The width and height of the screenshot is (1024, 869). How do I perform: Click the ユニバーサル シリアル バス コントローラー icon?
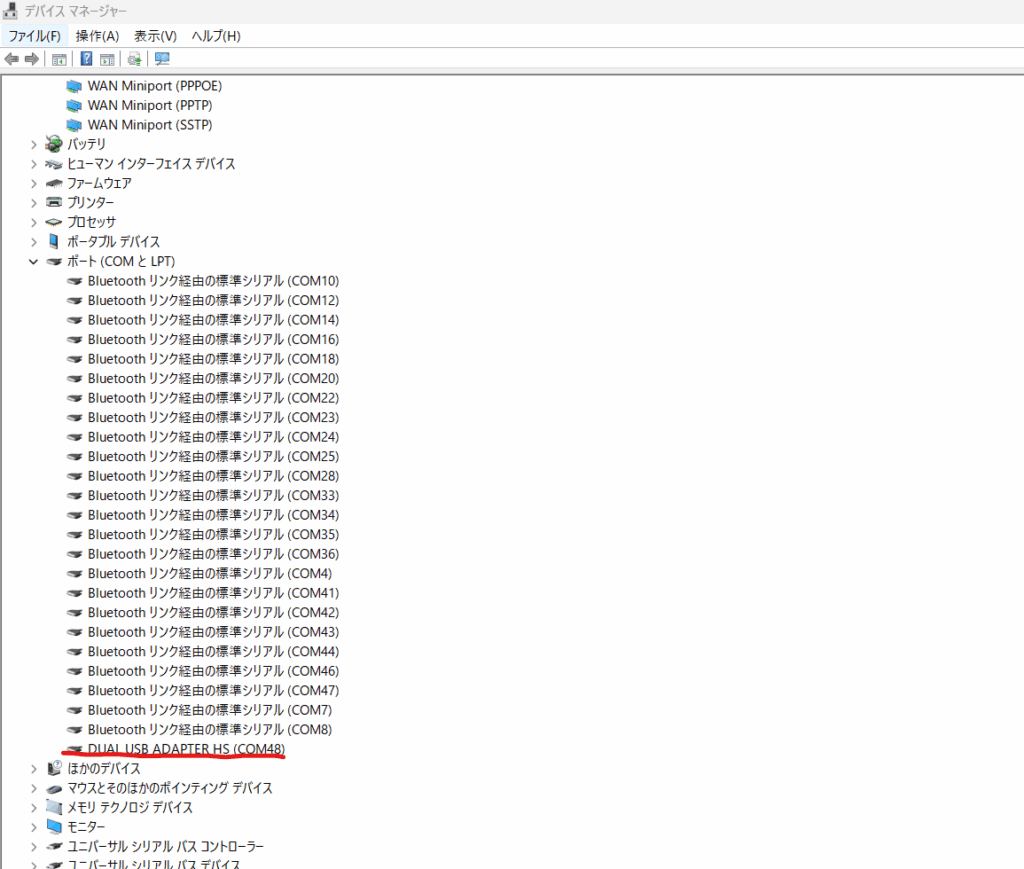click(x=54, y=847)
